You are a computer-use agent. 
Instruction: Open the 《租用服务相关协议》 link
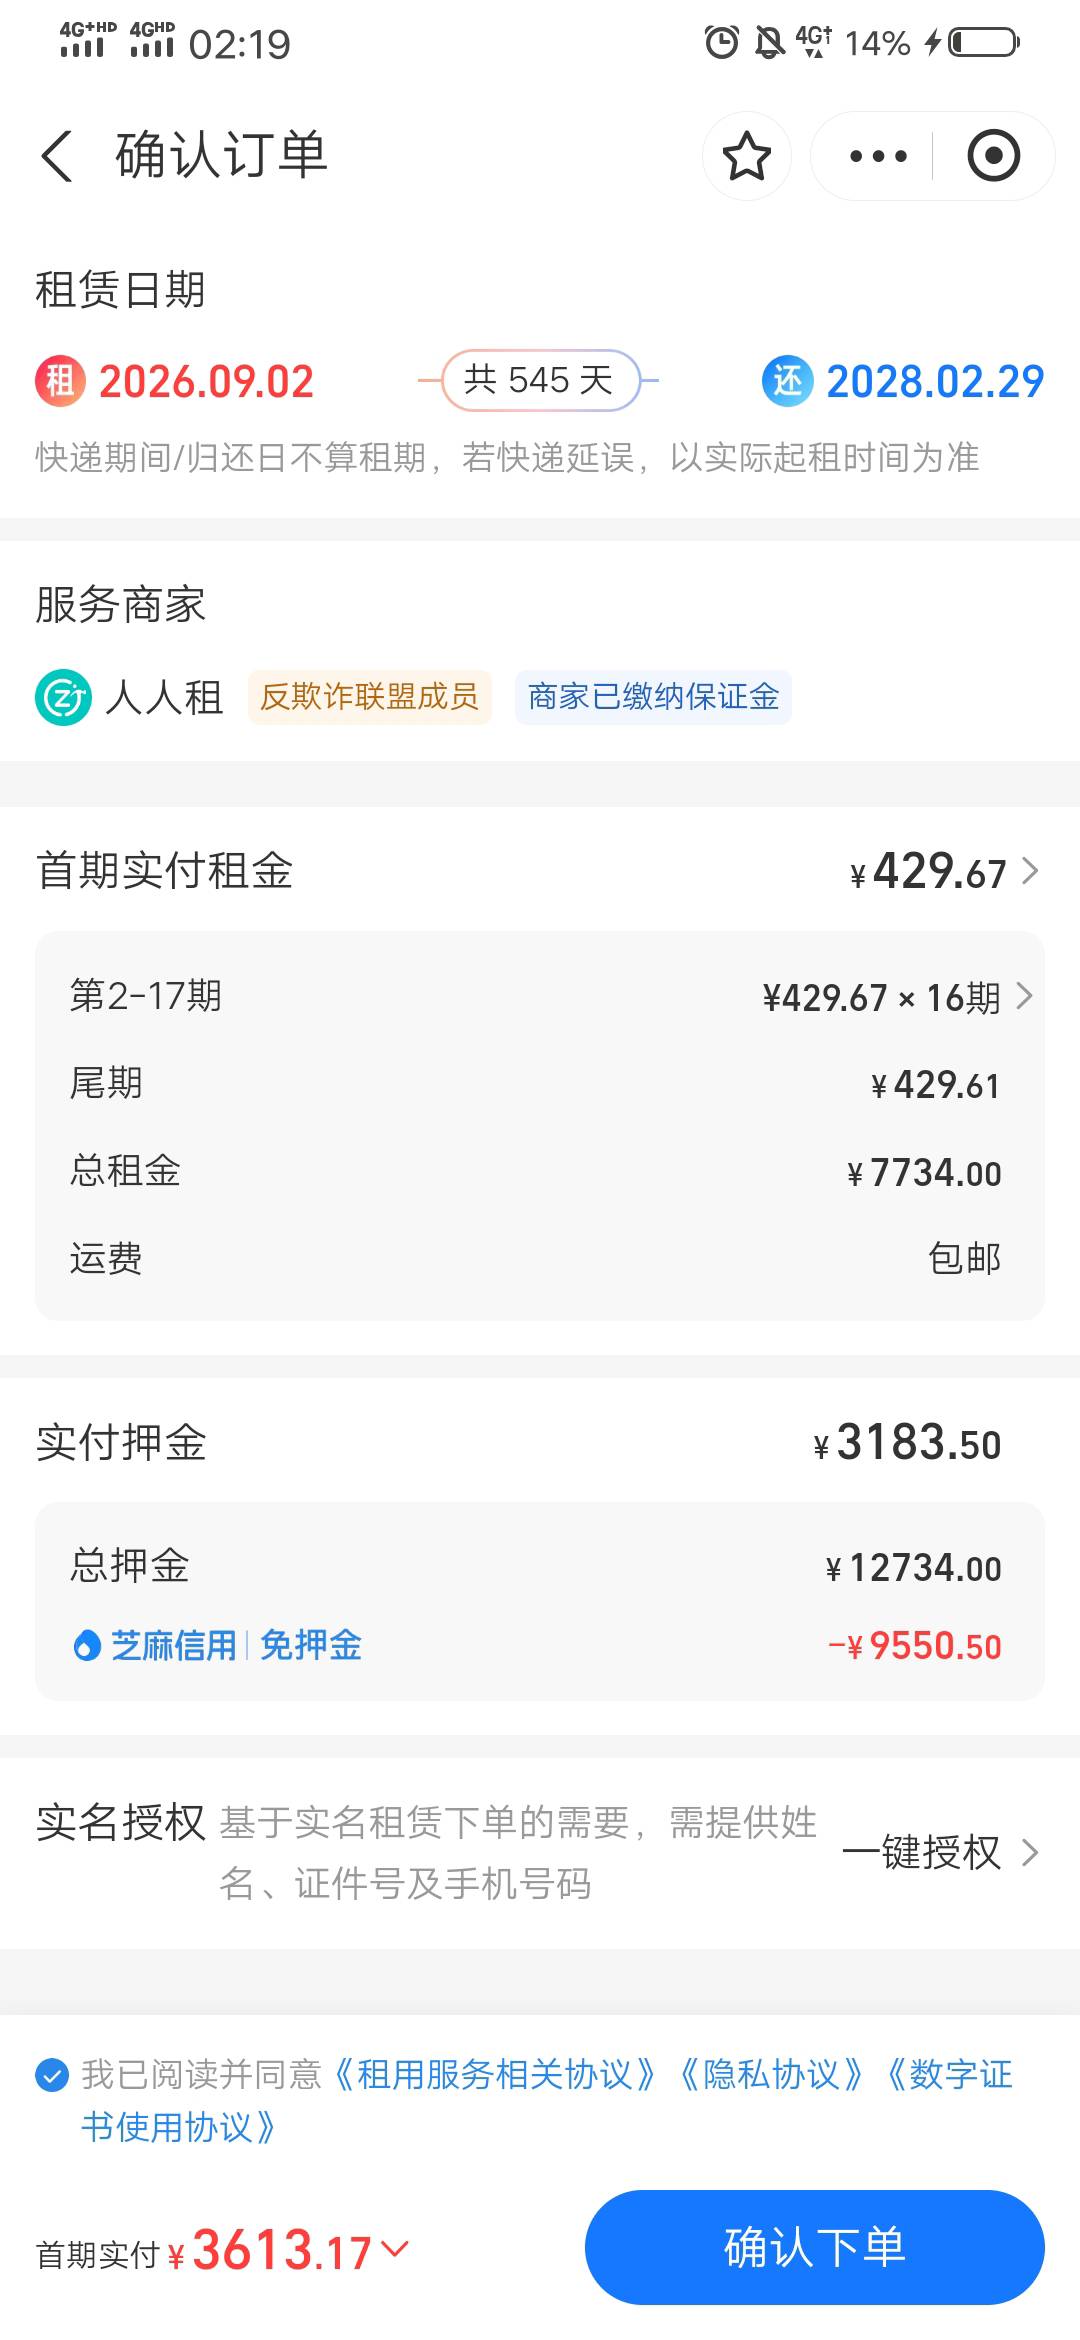(x=495, y=2075)
